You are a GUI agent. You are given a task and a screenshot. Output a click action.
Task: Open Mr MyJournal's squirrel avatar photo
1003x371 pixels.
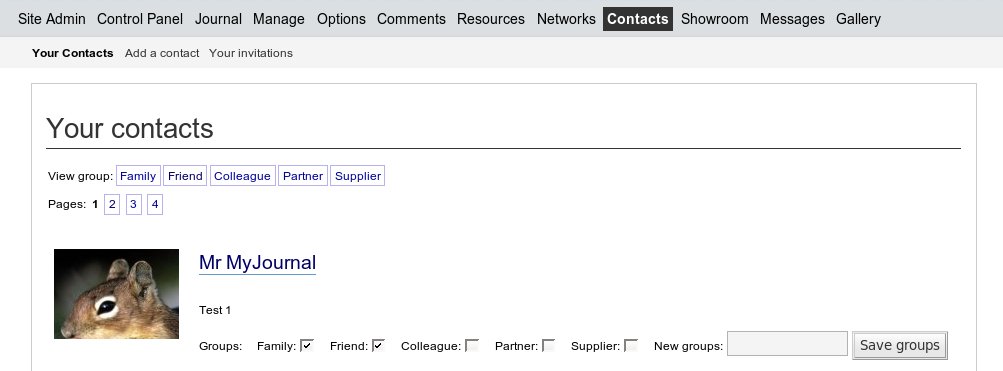[116, 294]
